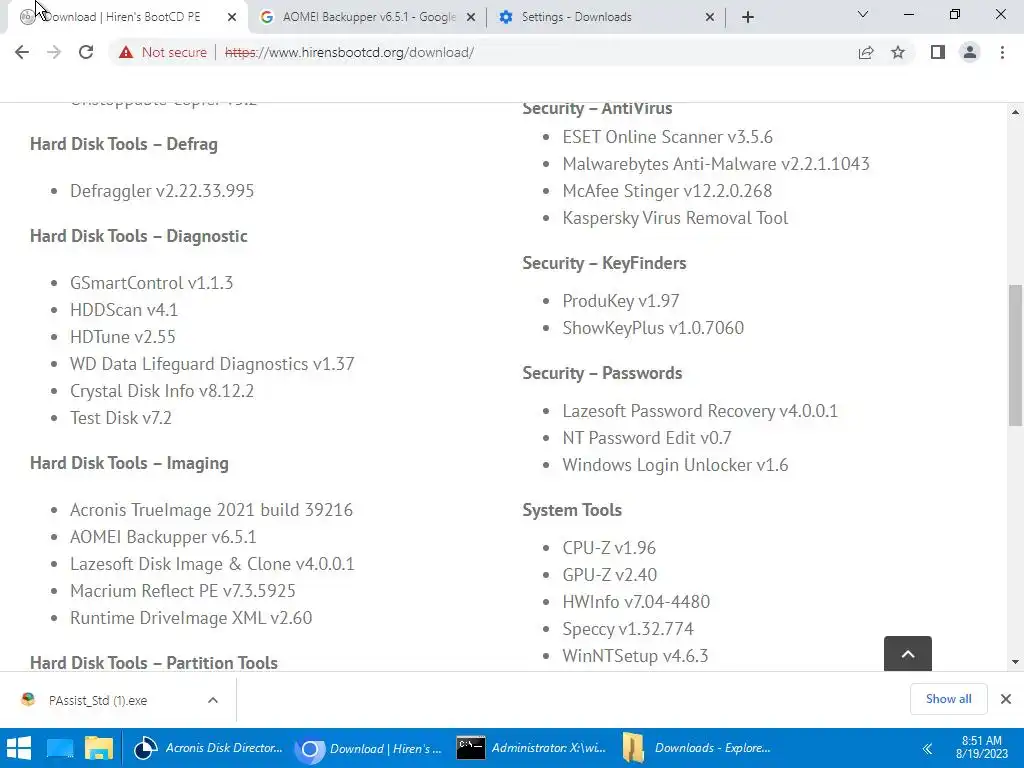Reload the current page

pos(86,52)
